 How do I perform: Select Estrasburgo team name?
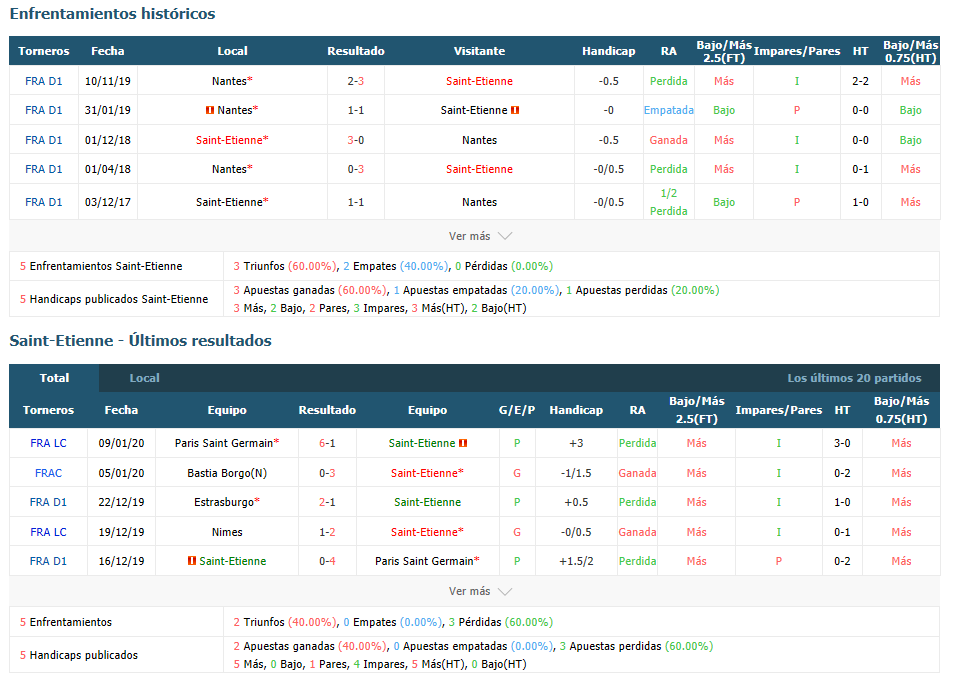click(x=227, y=502)
